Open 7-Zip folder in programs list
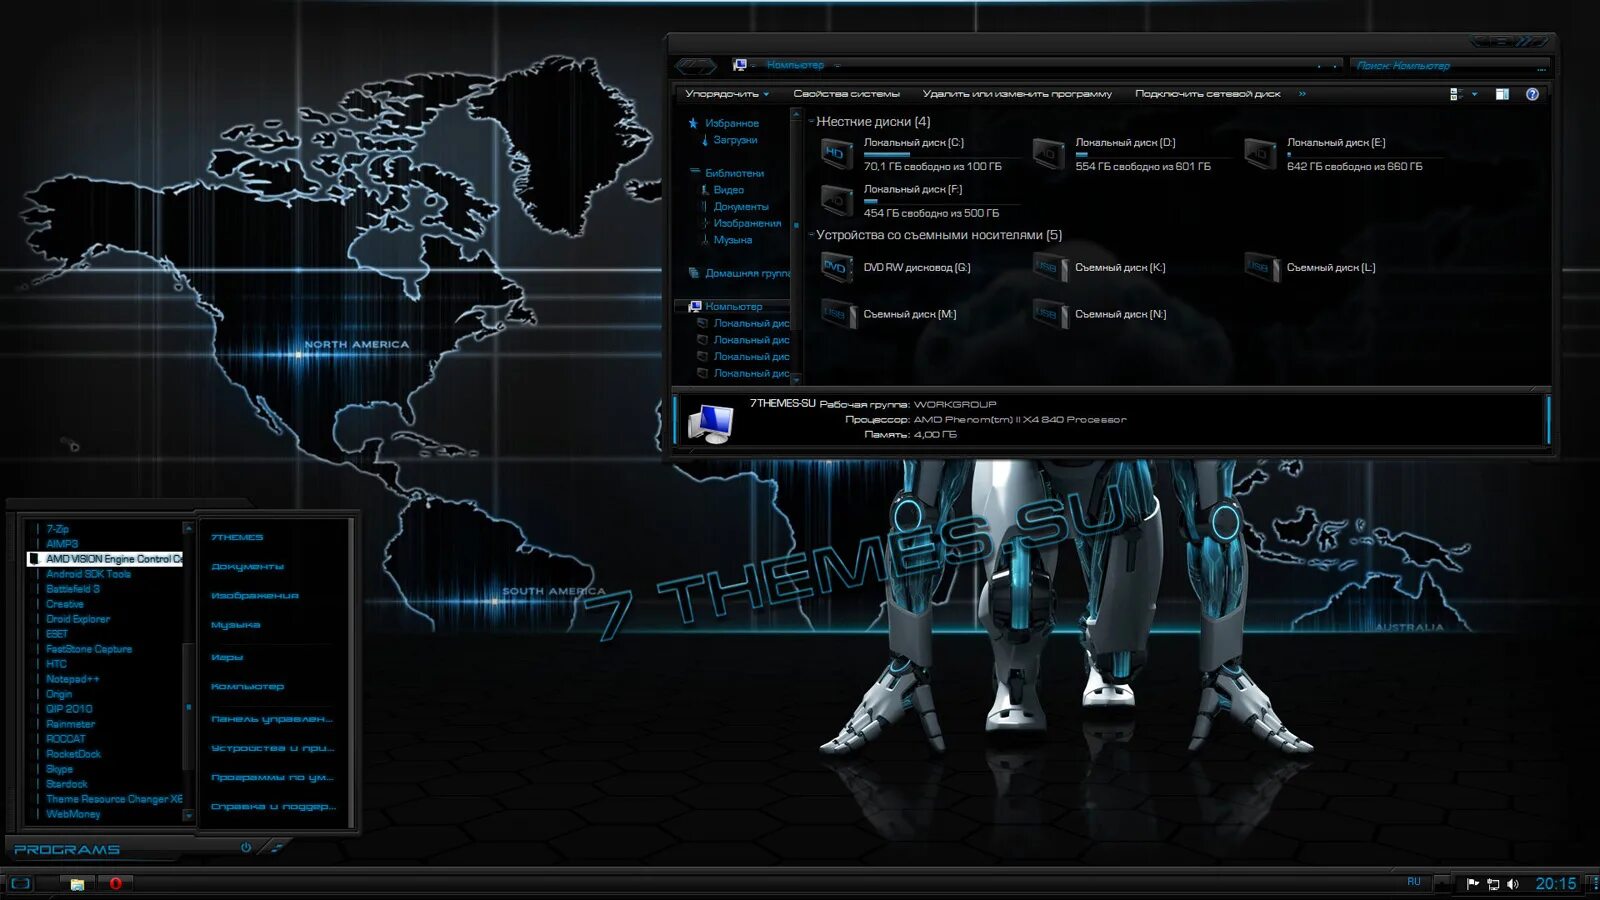Image resolution: width=1600 pixels, height=900 pixels. tap(57, 529)
